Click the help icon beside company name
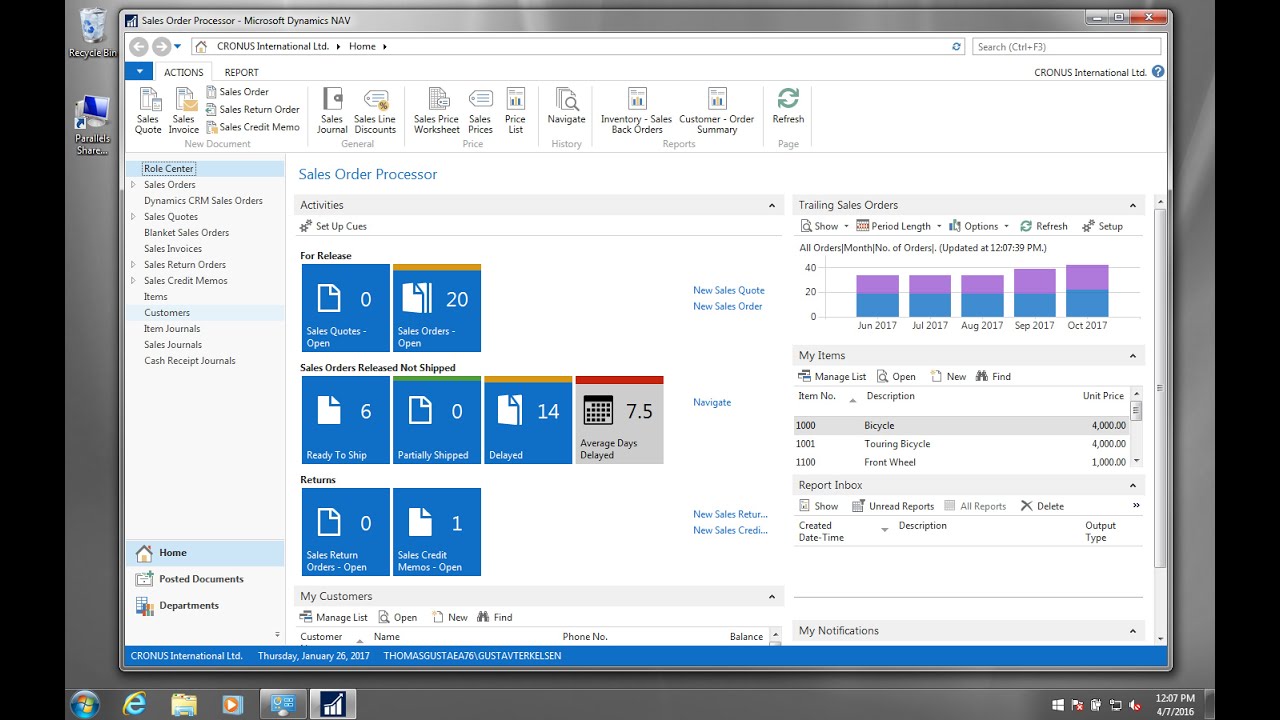This screenshot has width=1280, height=720. pos(1158,72)
